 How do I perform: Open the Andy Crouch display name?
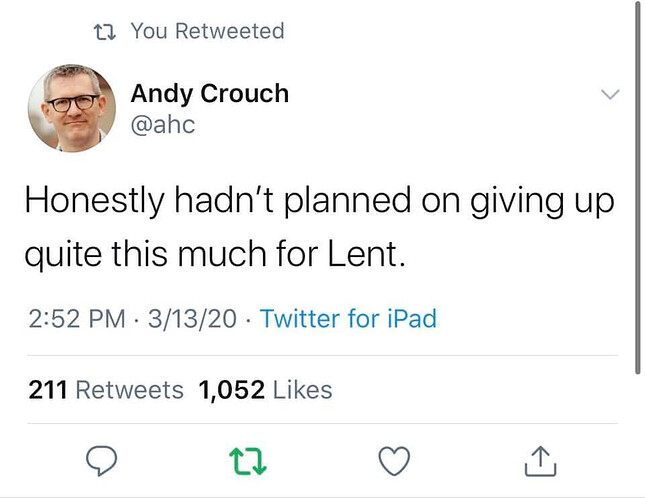(x=209, y=93)
